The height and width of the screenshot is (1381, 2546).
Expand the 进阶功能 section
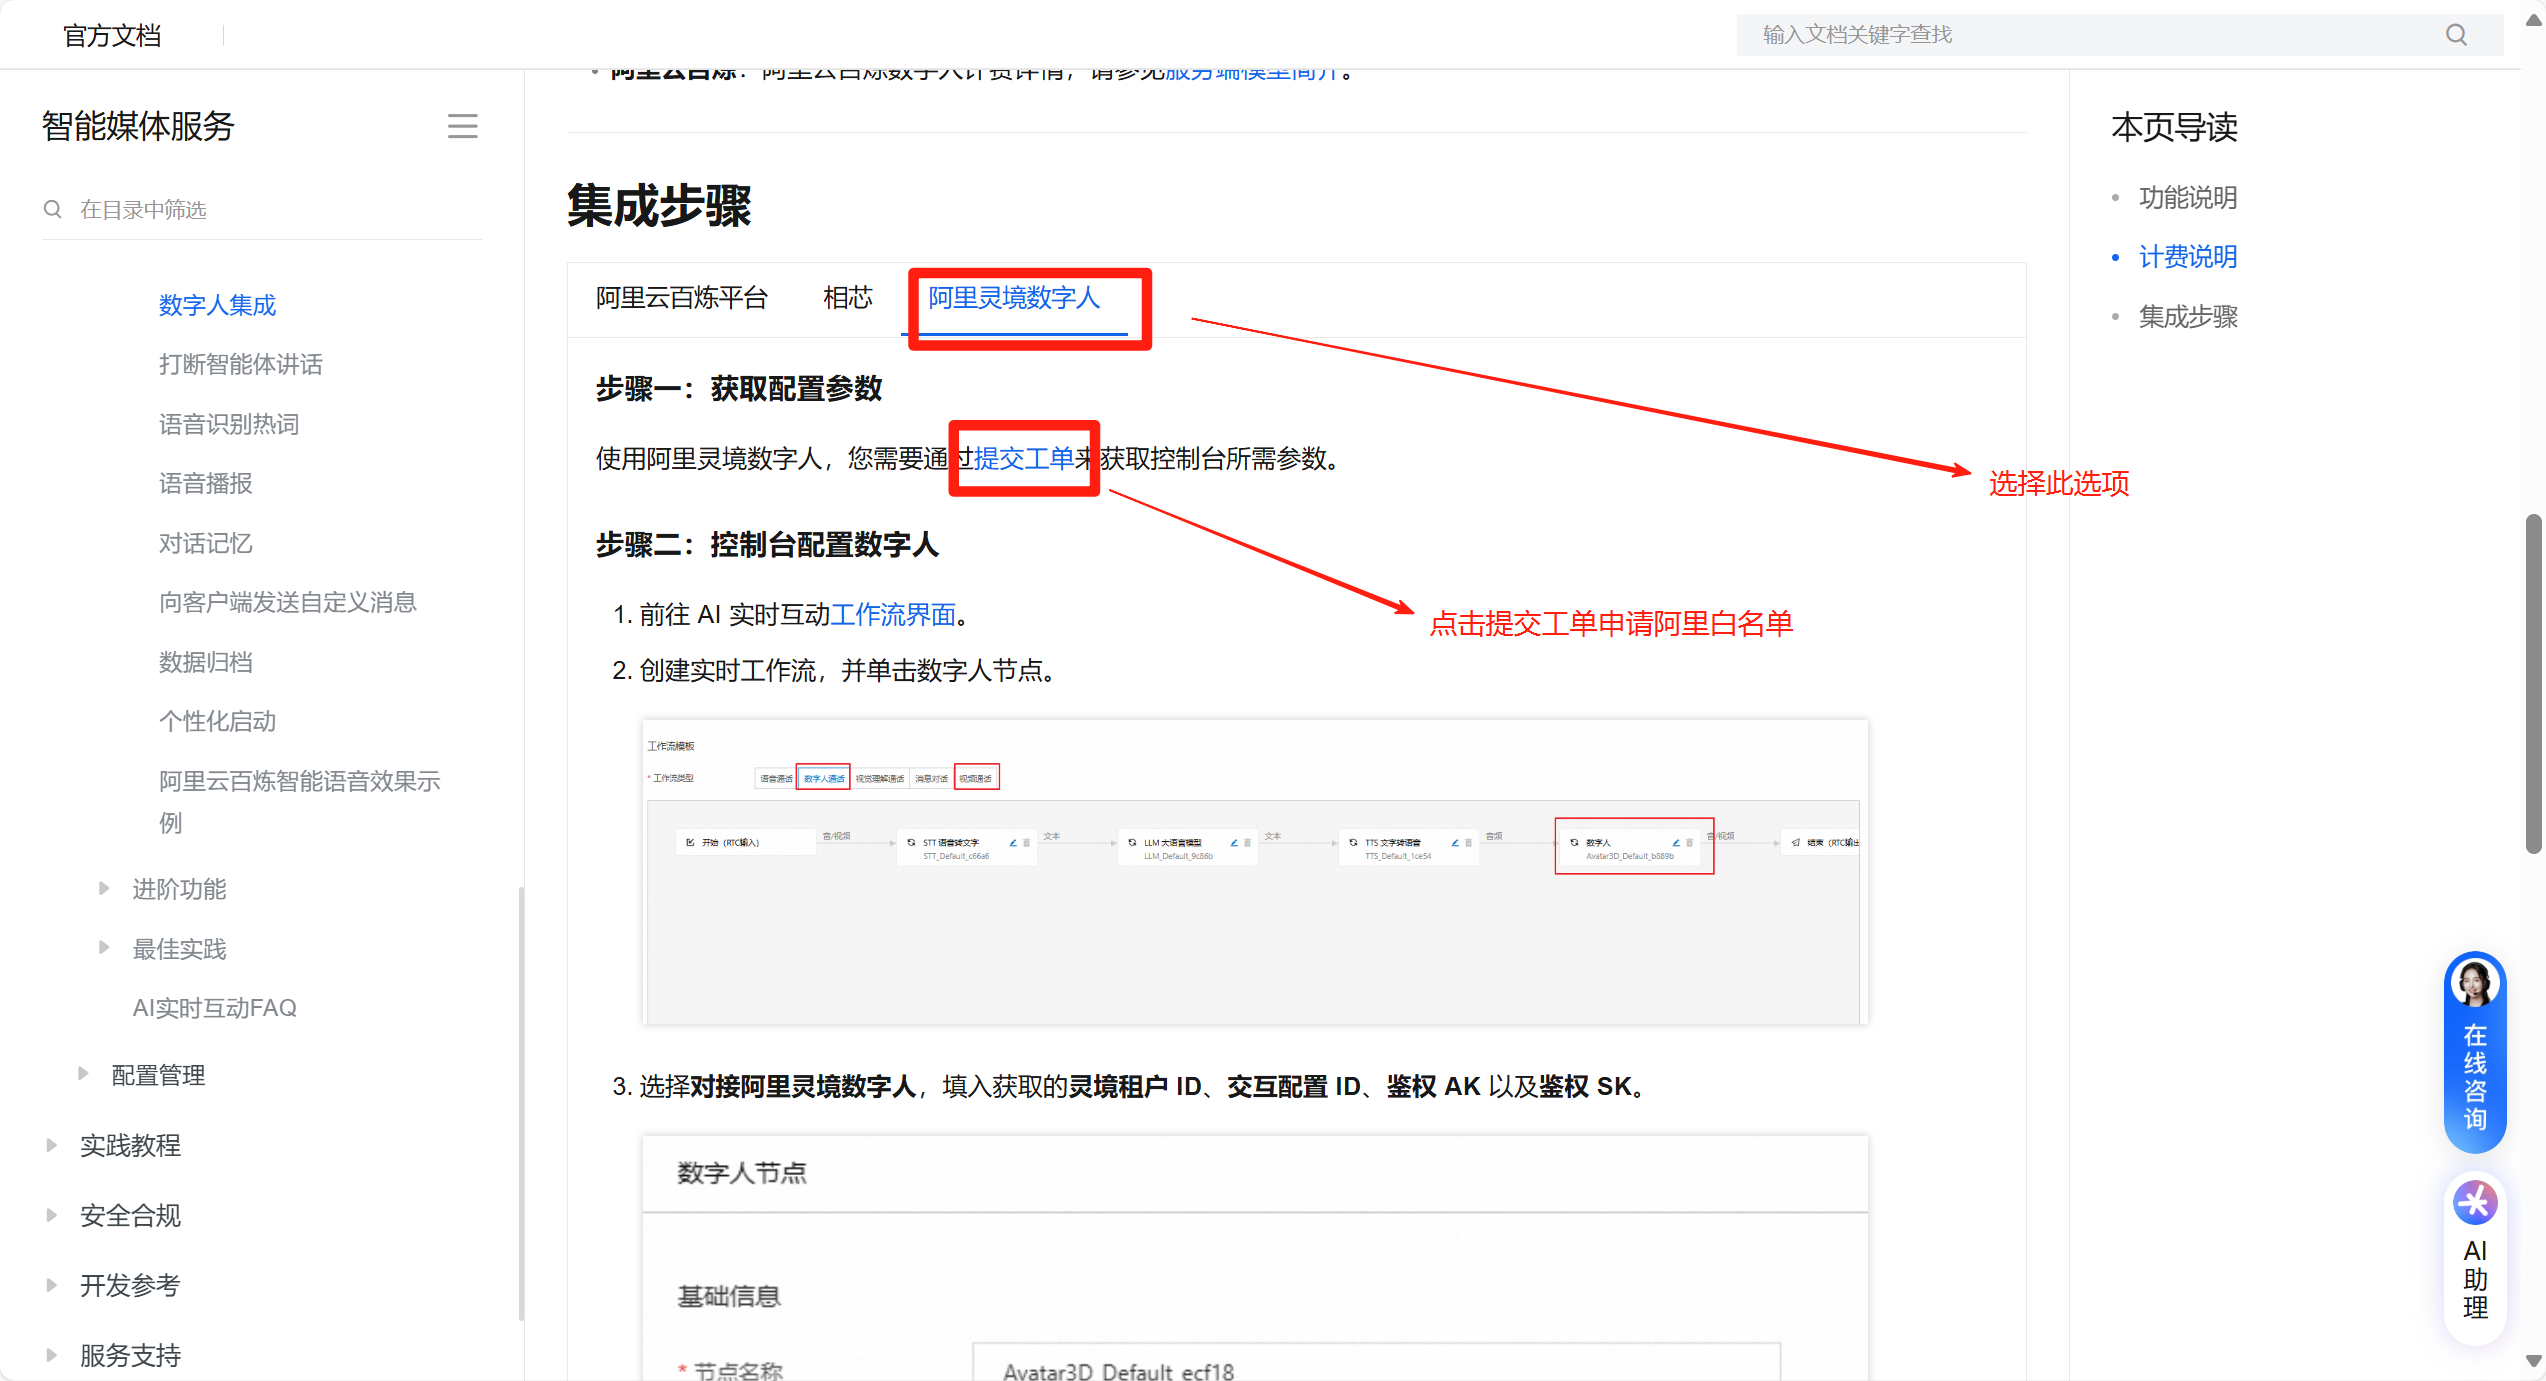click(104, 888)
